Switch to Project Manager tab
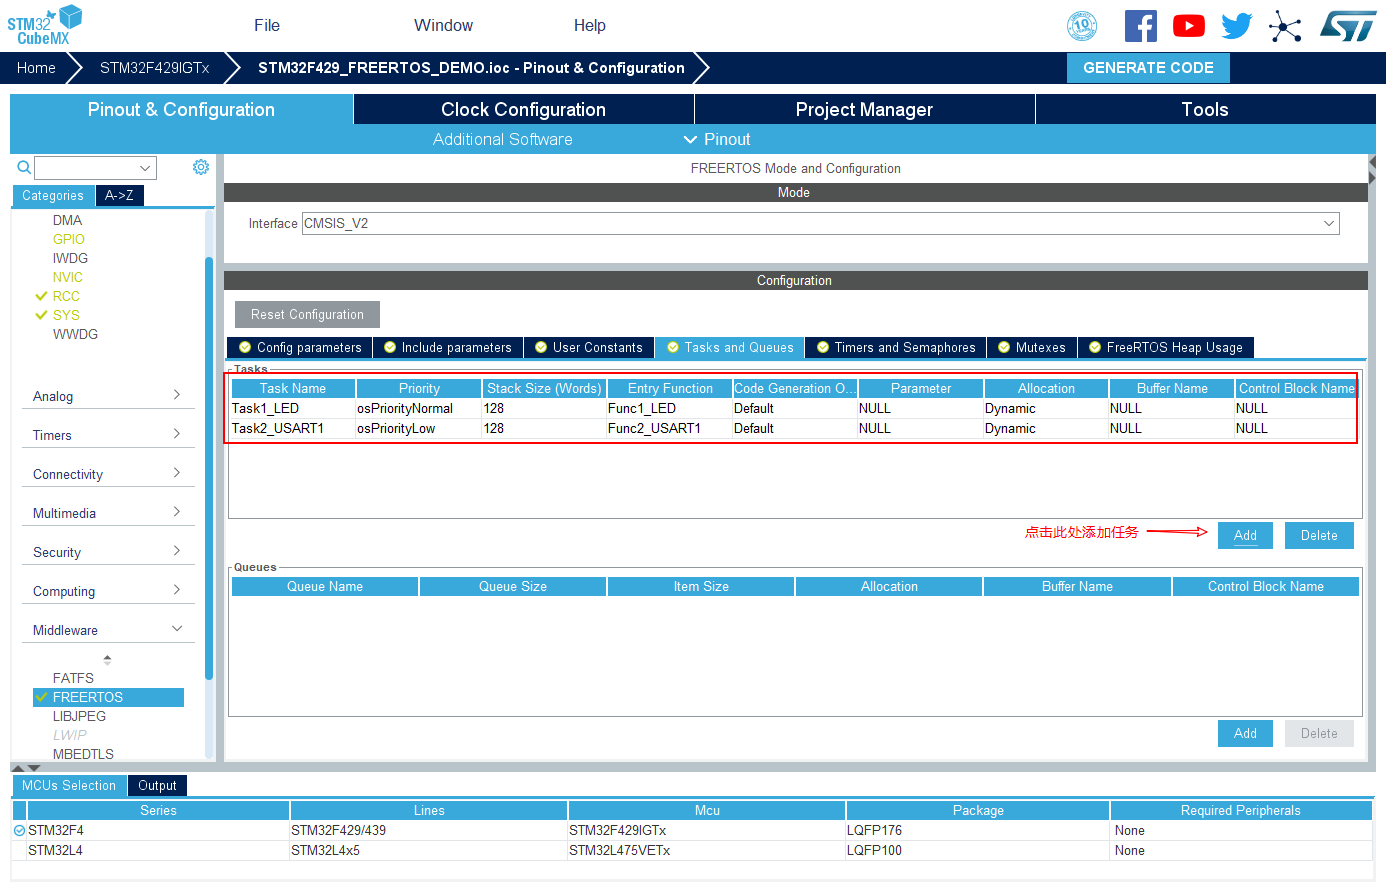Image resolution: width=1386 pixels, height=892 pixels. [x=864, y=109]
